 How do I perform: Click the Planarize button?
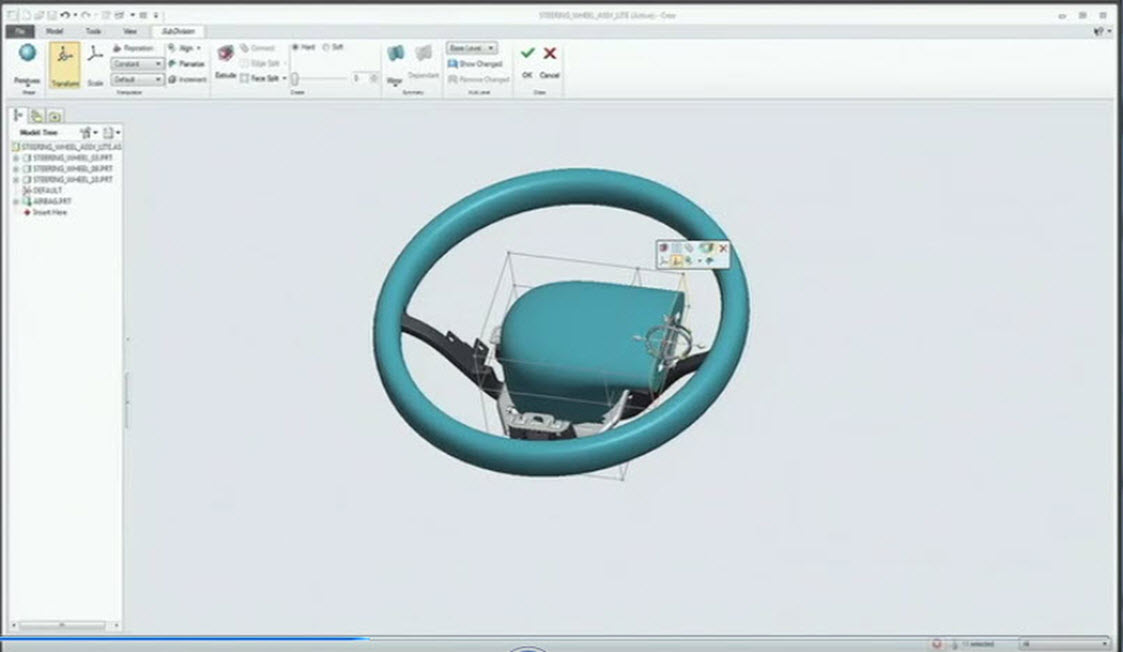click(x=186, y=64)
